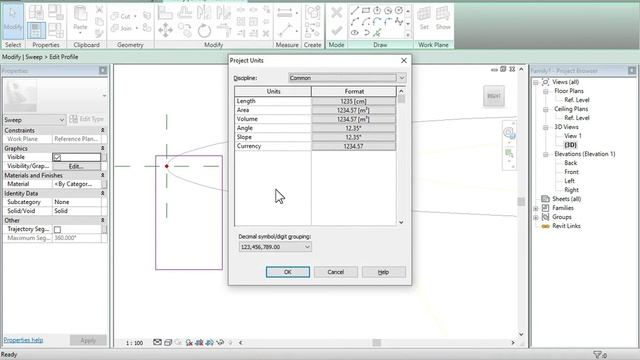The width and height of the screenshot is (640, 360).
Task: Confirm Project Units with OK
Action: (x=288, y=272)
